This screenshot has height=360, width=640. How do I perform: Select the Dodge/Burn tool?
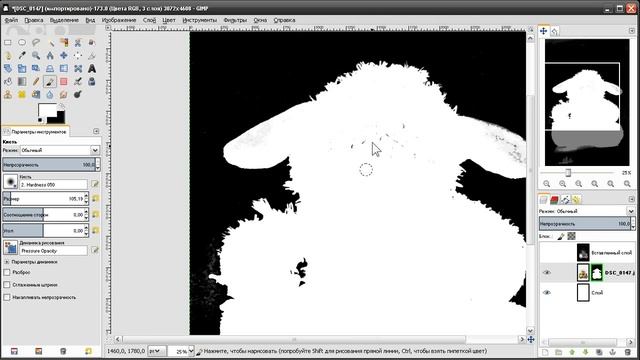pos(78,95)
